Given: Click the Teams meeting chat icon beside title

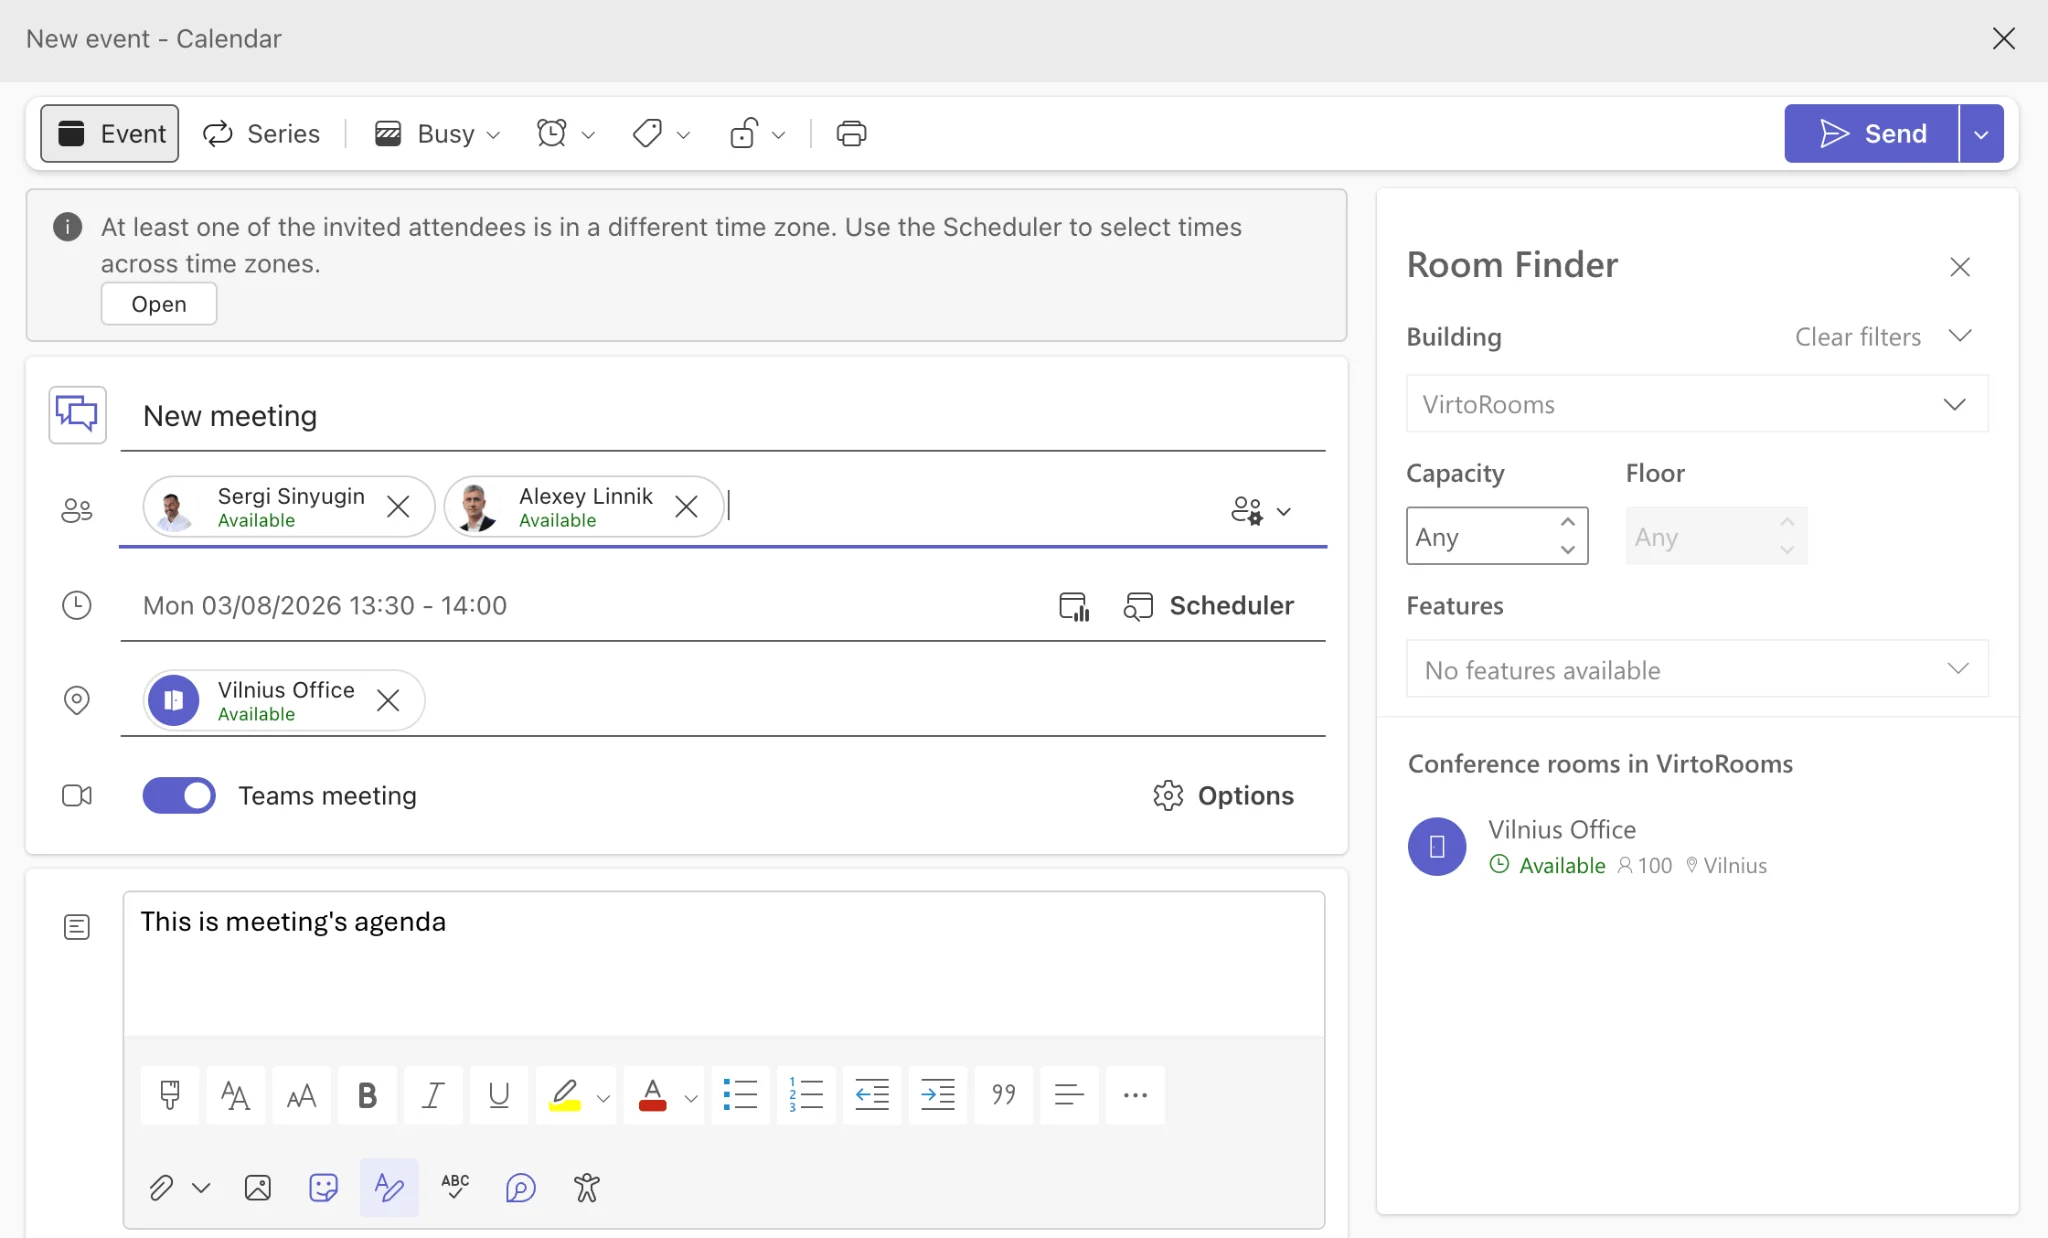Looking at the screenshot, I should [x=77, y=414].
